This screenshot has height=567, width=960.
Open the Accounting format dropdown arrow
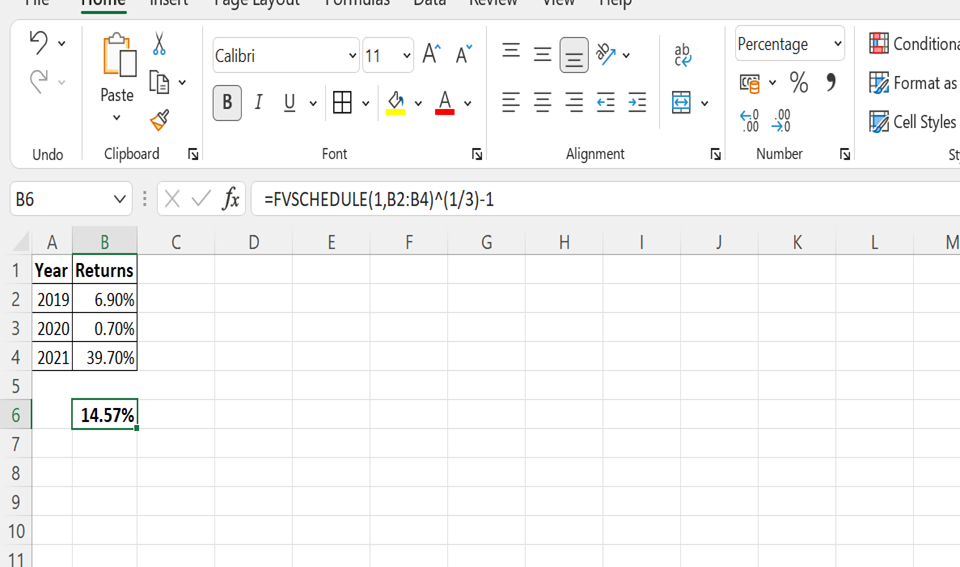773,83
